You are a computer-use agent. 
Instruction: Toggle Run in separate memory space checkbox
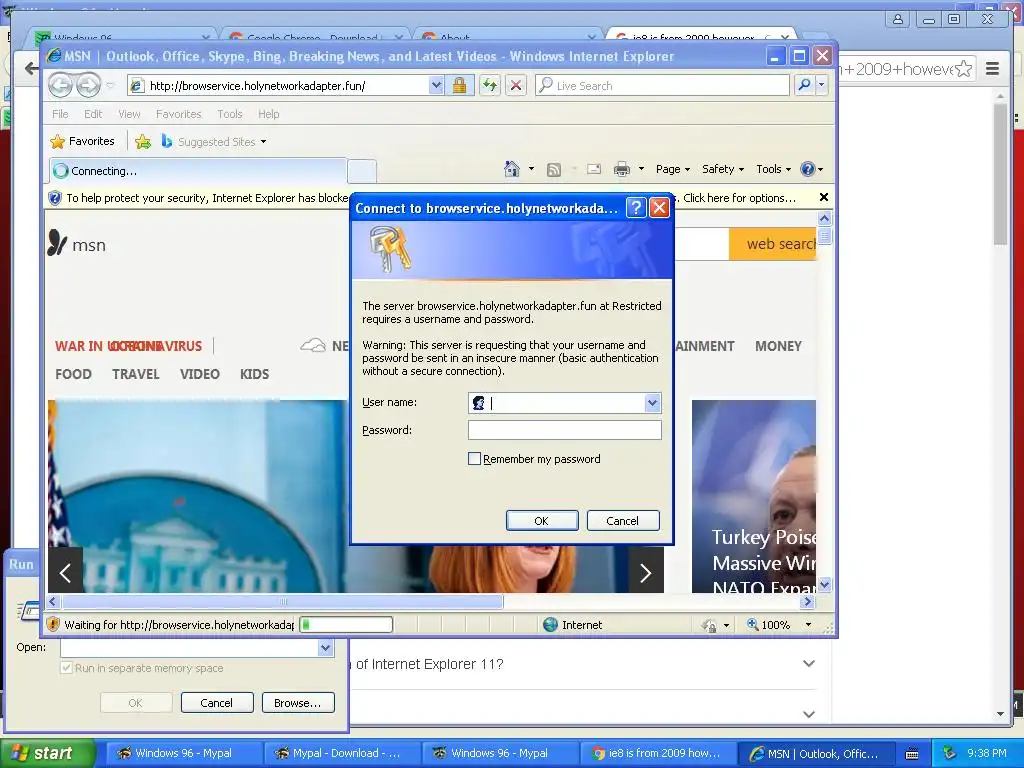coord(66,668)
